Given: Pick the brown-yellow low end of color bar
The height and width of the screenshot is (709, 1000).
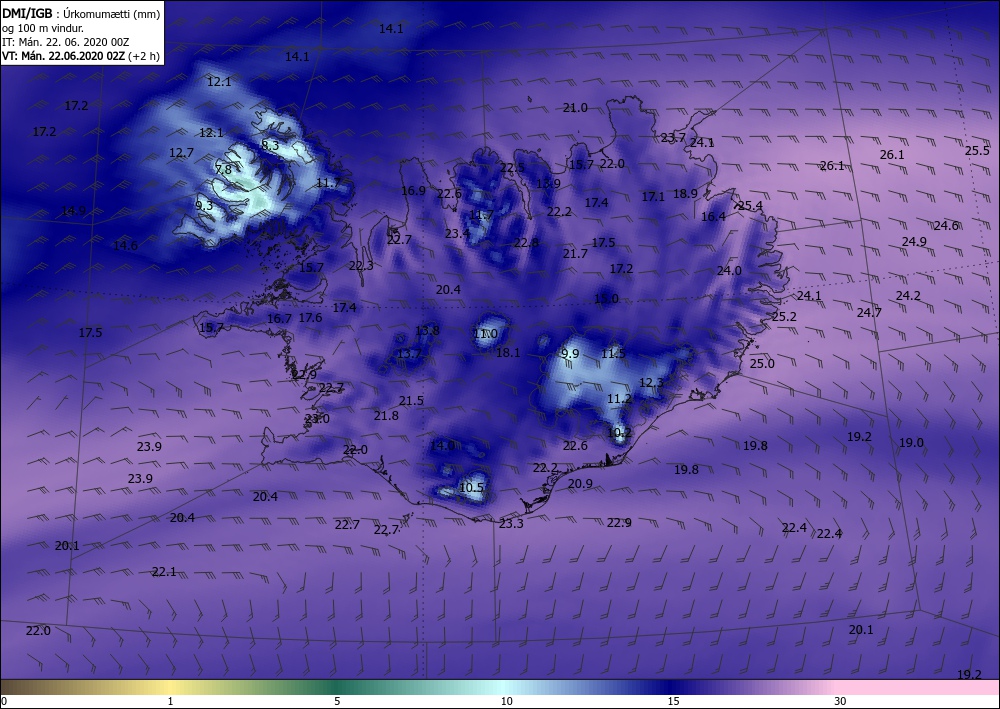Looking at the screenshot, I should point(83,687).
